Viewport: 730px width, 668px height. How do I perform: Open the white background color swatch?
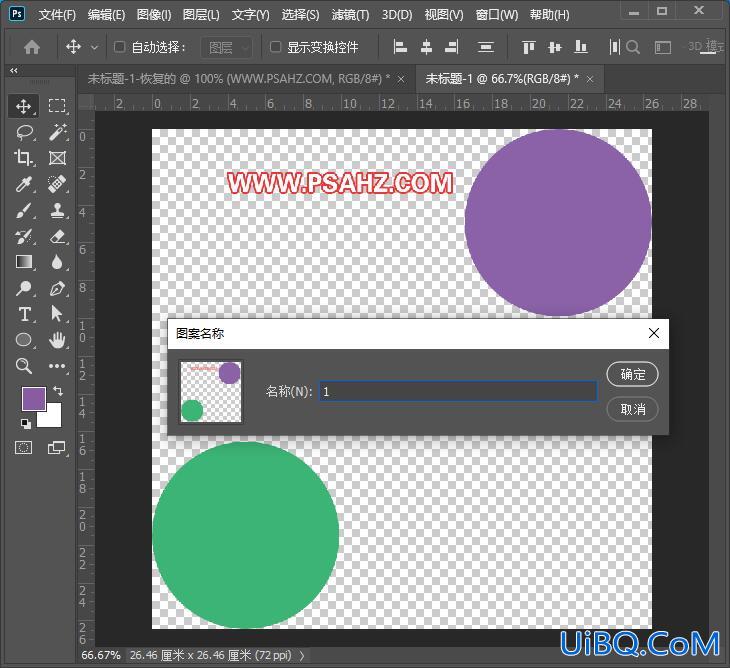[x=53, y=418]
